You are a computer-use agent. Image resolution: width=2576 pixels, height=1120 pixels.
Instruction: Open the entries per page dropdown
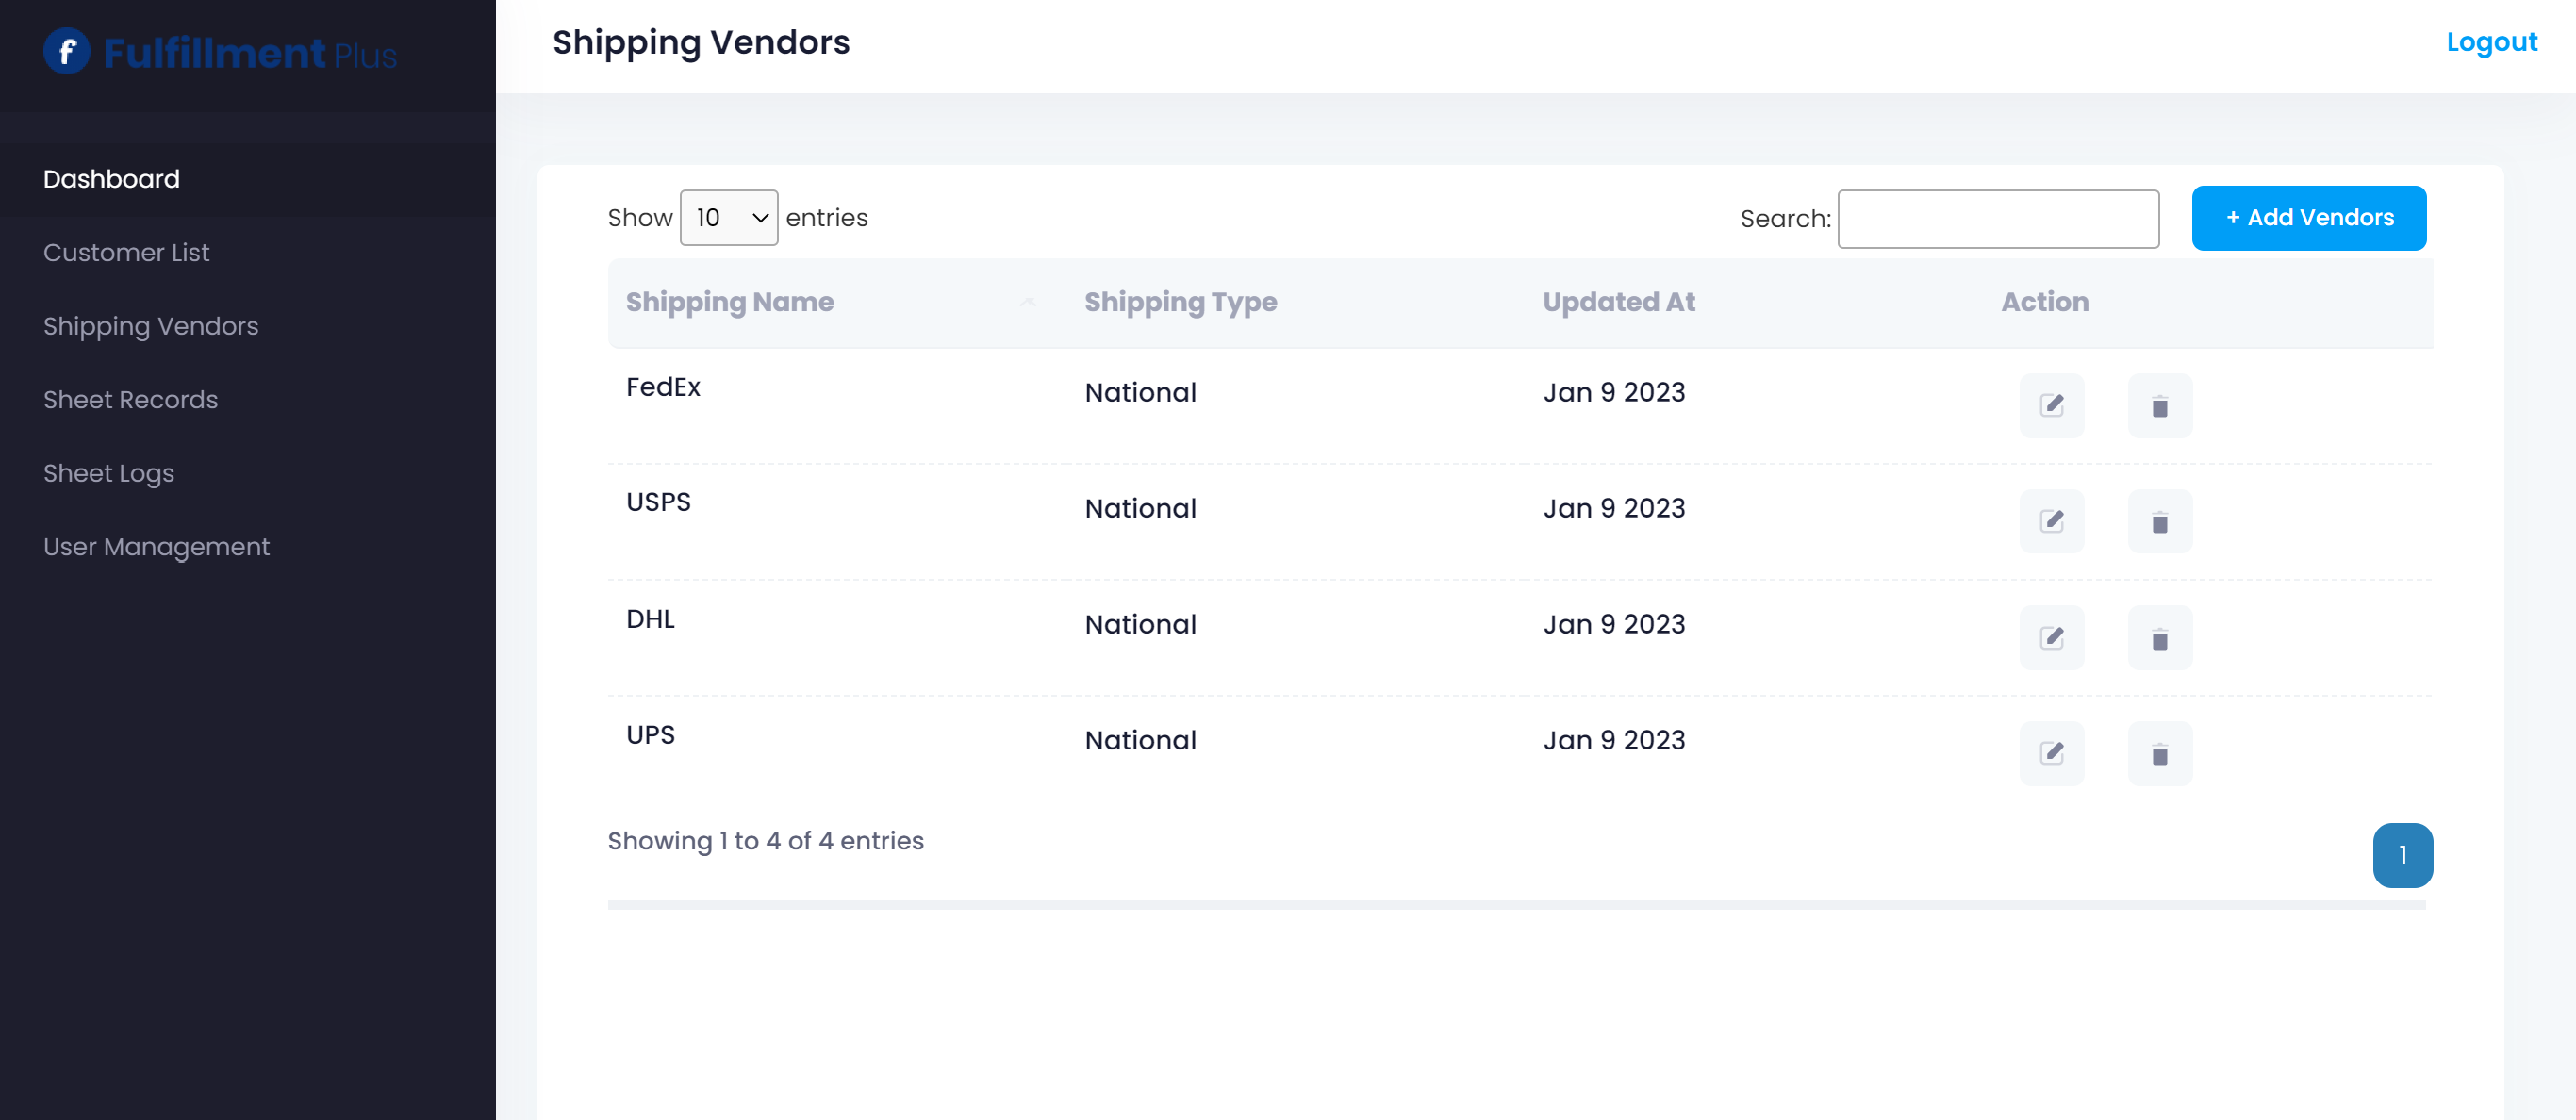728,217
